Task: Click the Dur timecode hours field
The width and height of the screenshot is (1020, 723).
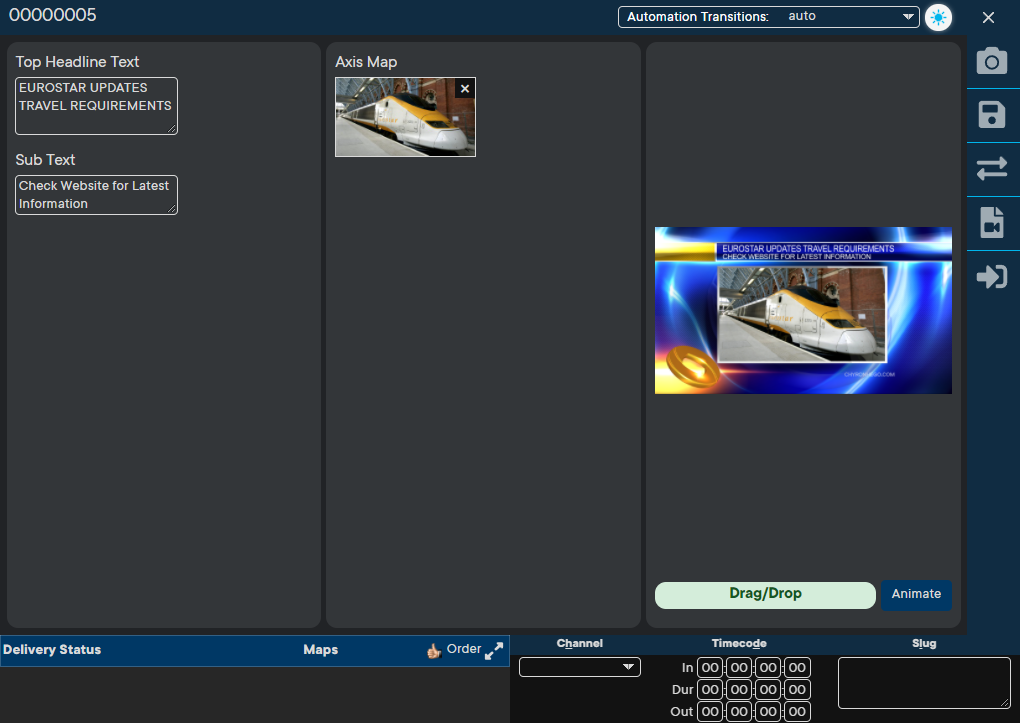Action: click(x=710, y=690)
